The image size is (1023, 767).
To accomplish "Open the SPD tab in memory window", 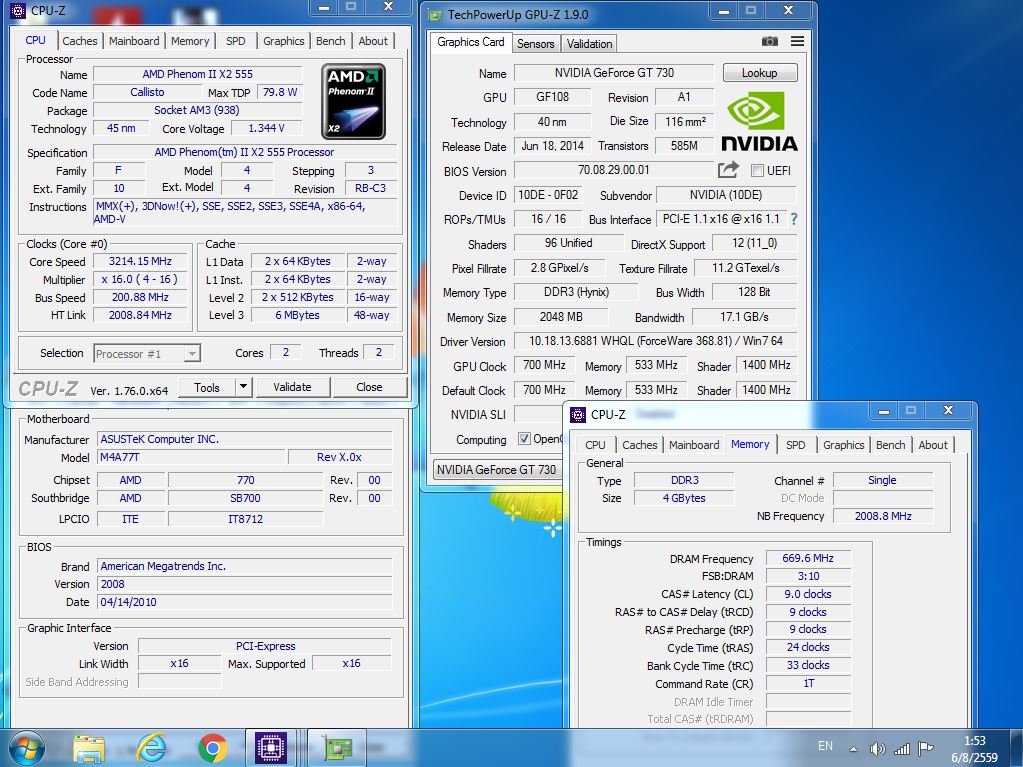I will point(795,445).
